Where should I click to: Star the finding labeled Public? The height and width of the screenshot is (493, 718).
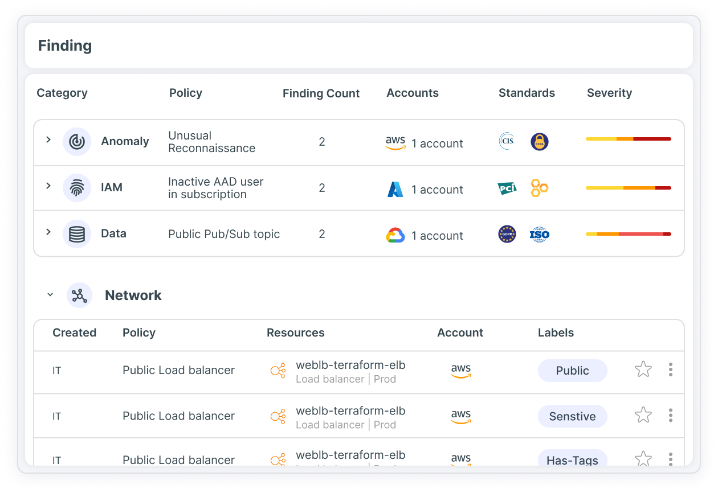643,370
